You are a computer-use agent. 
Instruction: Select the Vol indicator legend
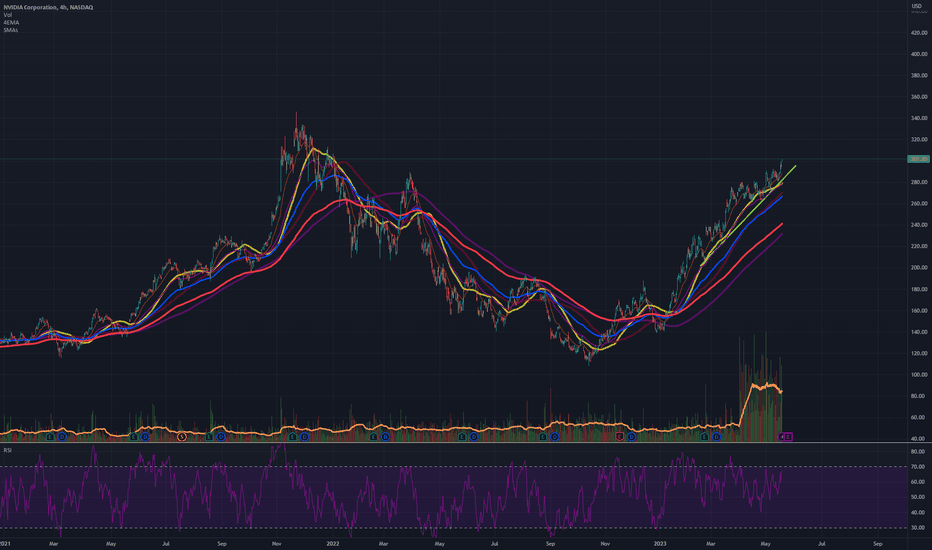(x=8, y=15)
